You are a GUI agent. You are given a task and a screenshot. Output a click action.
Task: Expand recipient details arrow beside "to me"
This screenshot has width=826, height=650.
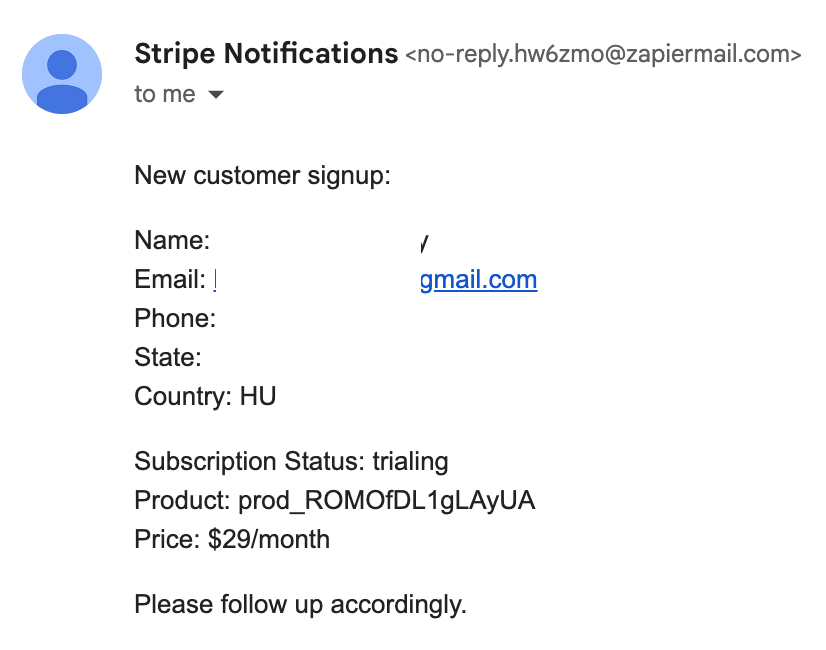(216, 96)
